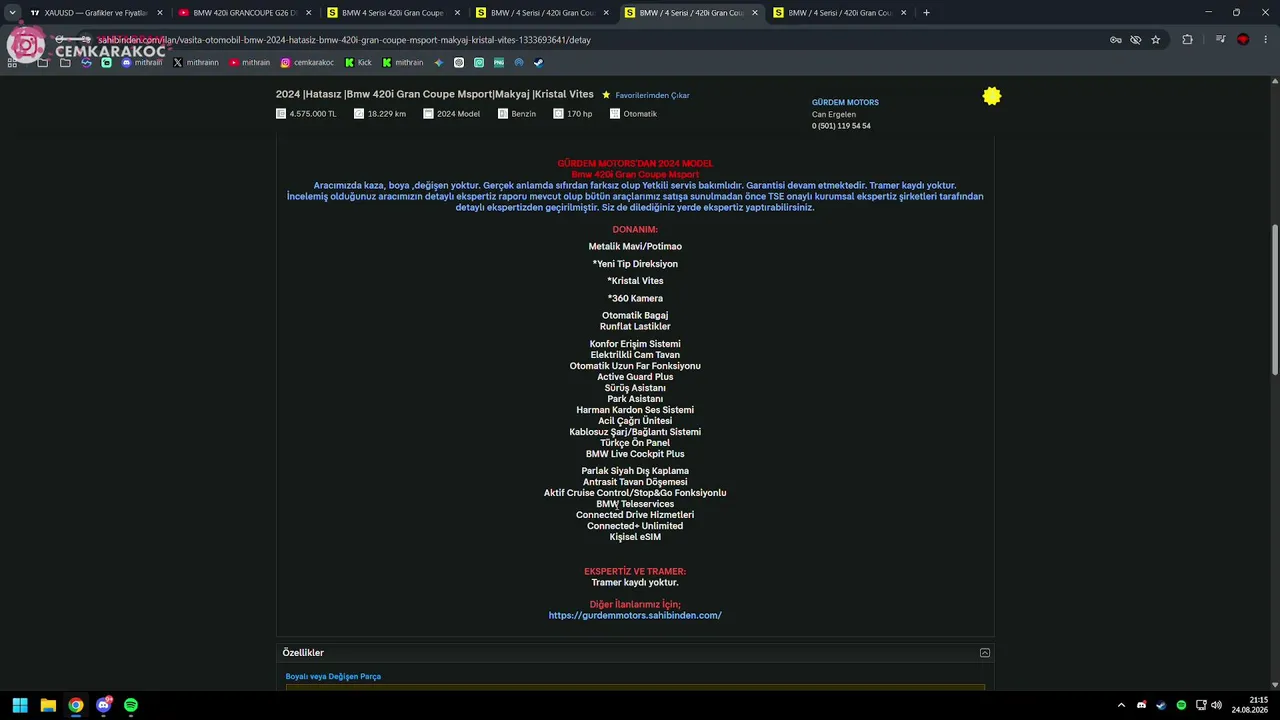
Task: Open Spotify from the taskbar
Action: point(131,705)
